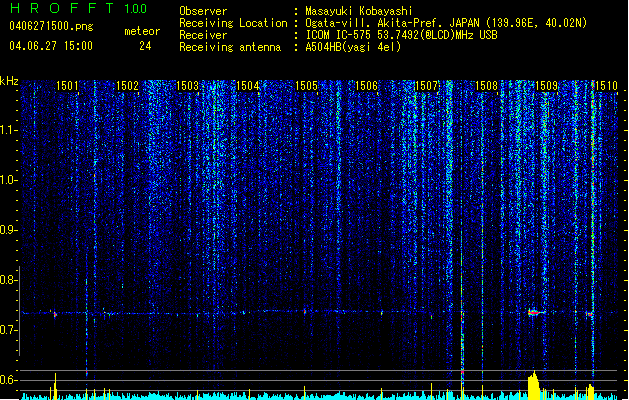
Task: Click the tall yellow power peak at bottom
Action: [533, 384]
